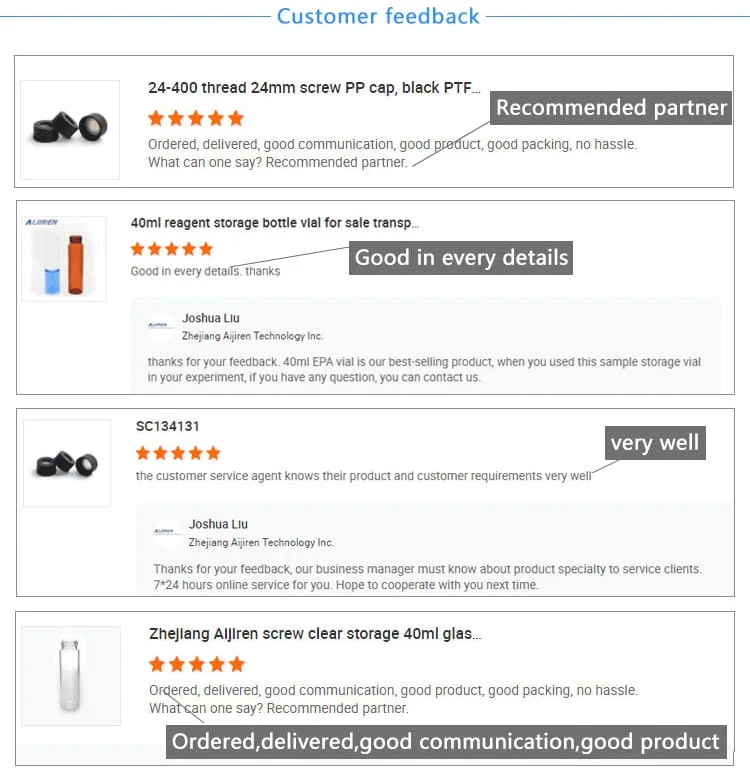Click the Recommended partner callout label
Image resolution: width=750 pixels, height=779 pixels.
pyautogui.click(x=611, y=108)
